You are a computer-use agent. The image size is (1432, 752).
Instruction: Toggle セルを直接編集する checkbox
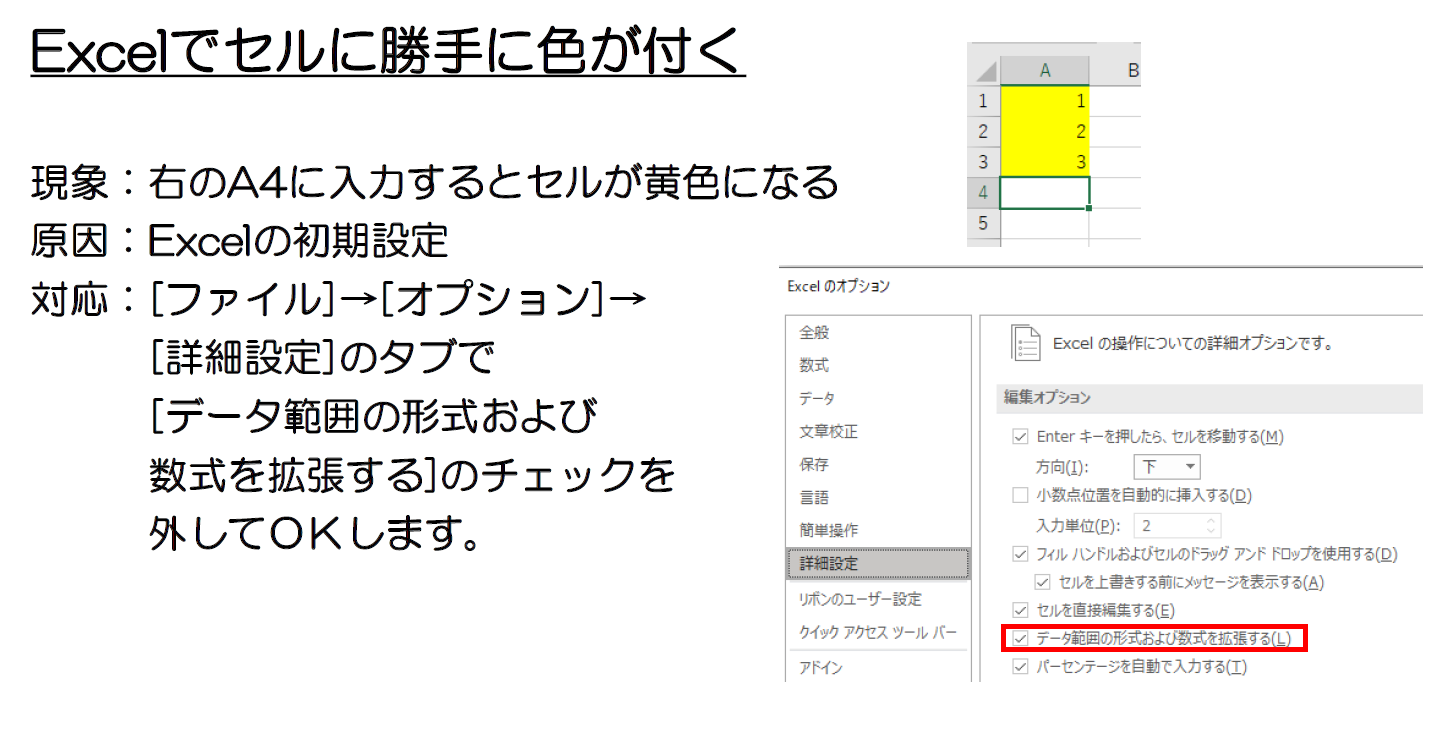pos(1020,610)
